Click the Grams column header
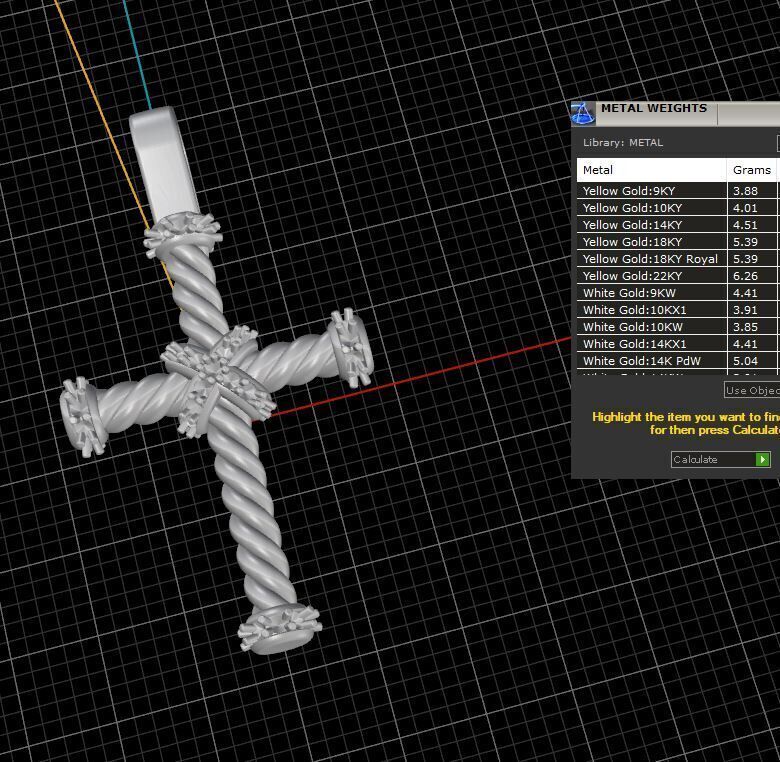The height and width of the screenshot is (762, 780). pos(752,170)
